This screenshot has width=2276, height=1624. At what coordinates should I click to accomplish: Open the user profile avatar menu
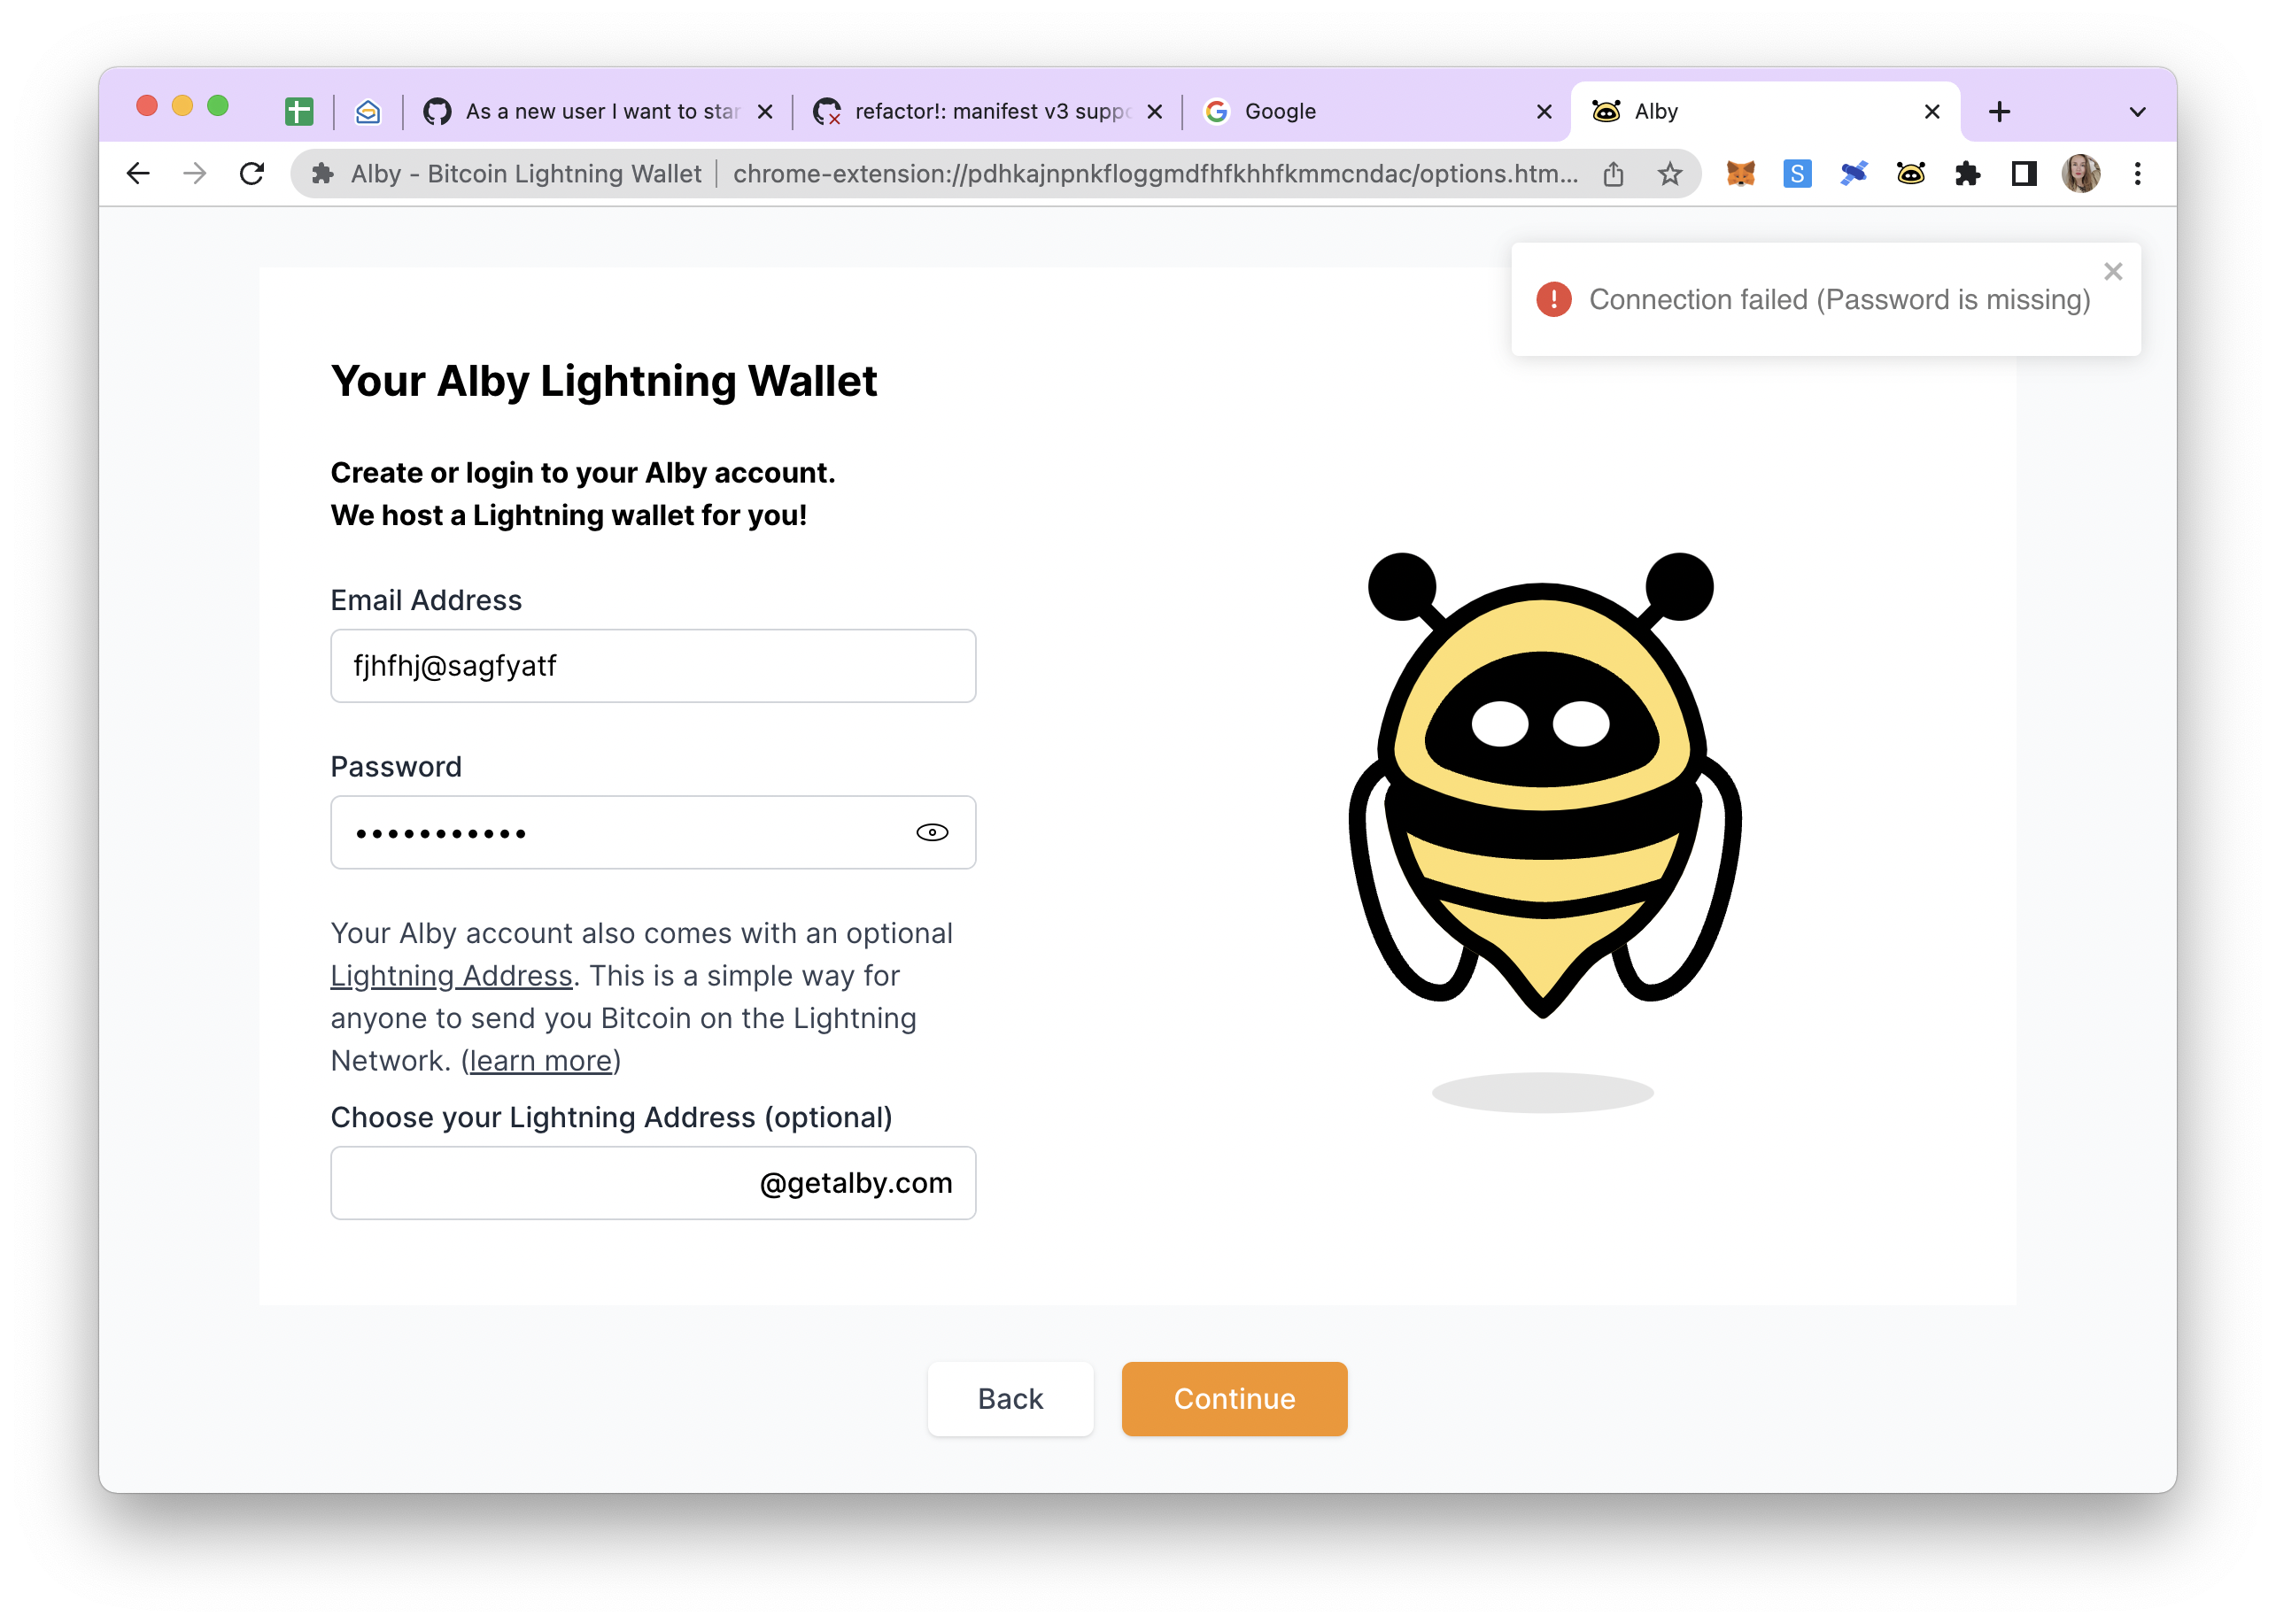pos(2080,174)
